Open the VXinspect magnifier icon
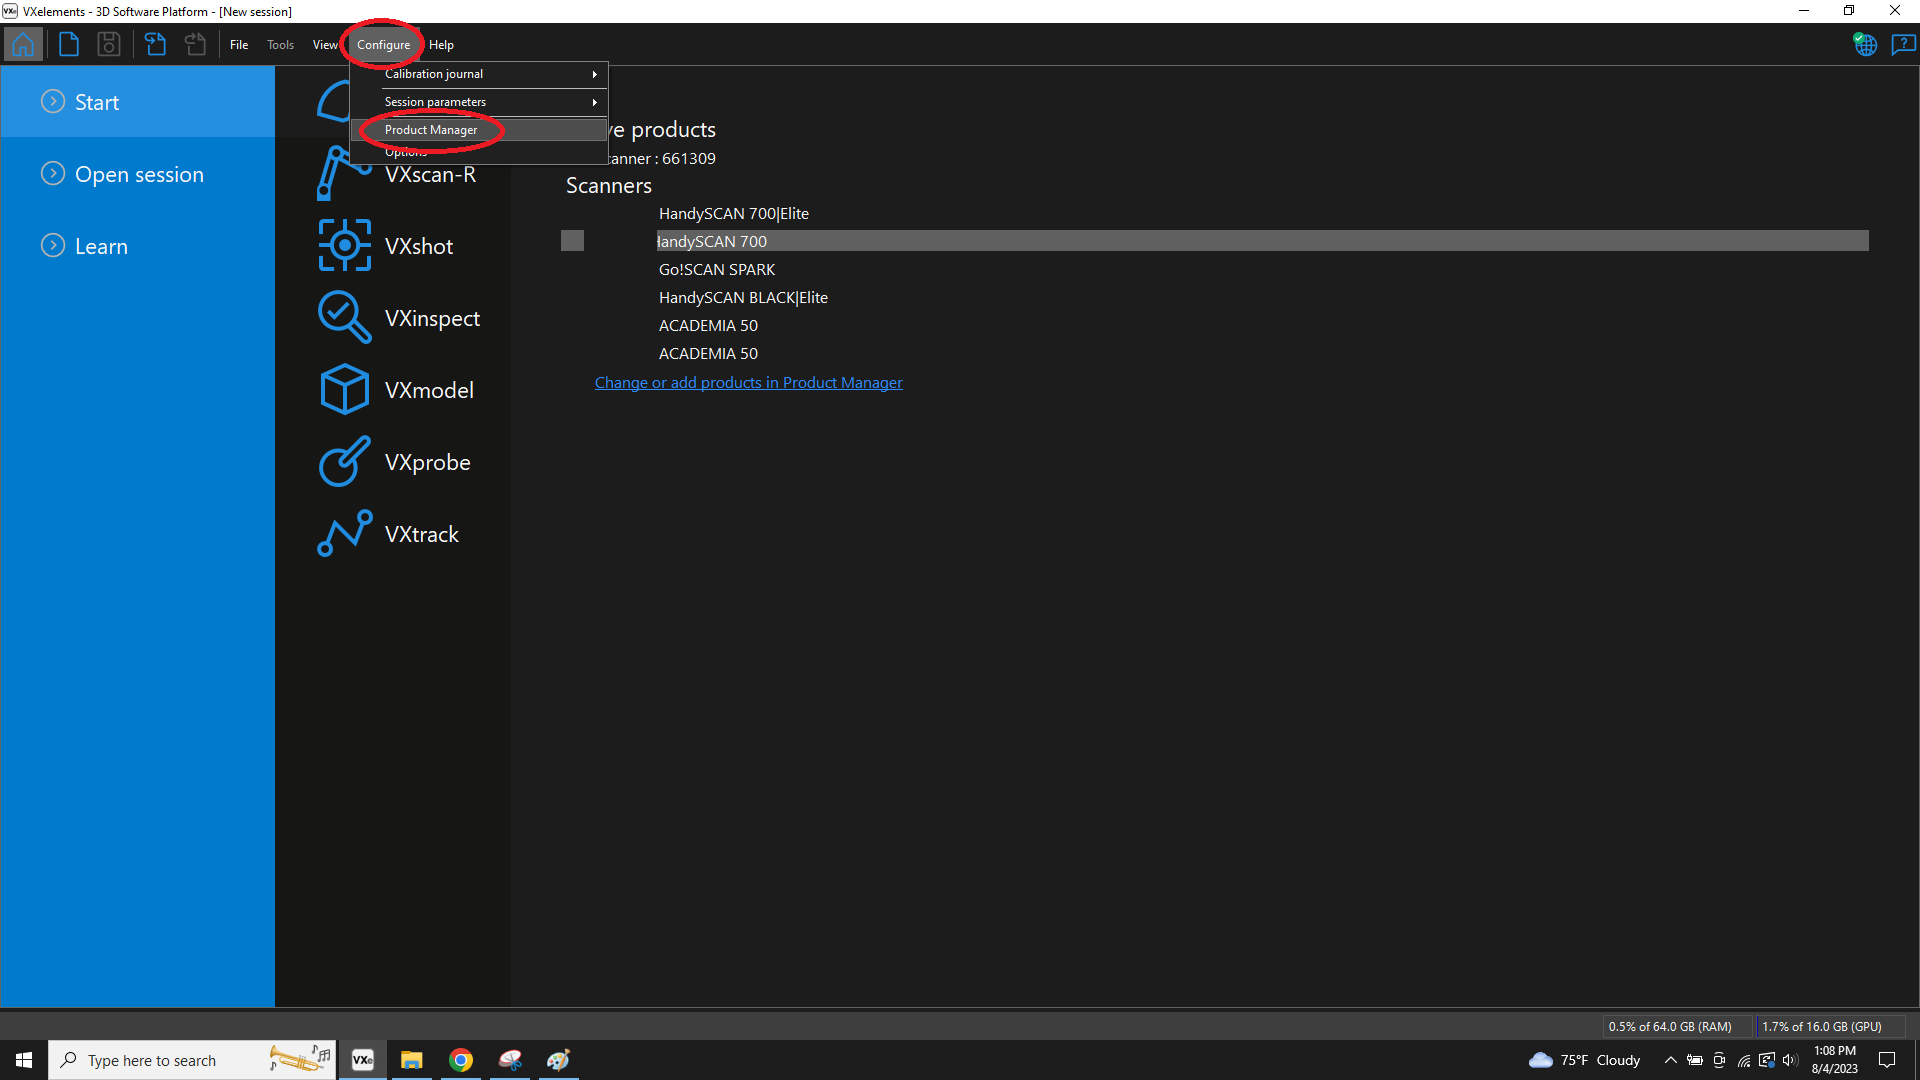Screen dimensions: 1920x1080 pos(344,317)
